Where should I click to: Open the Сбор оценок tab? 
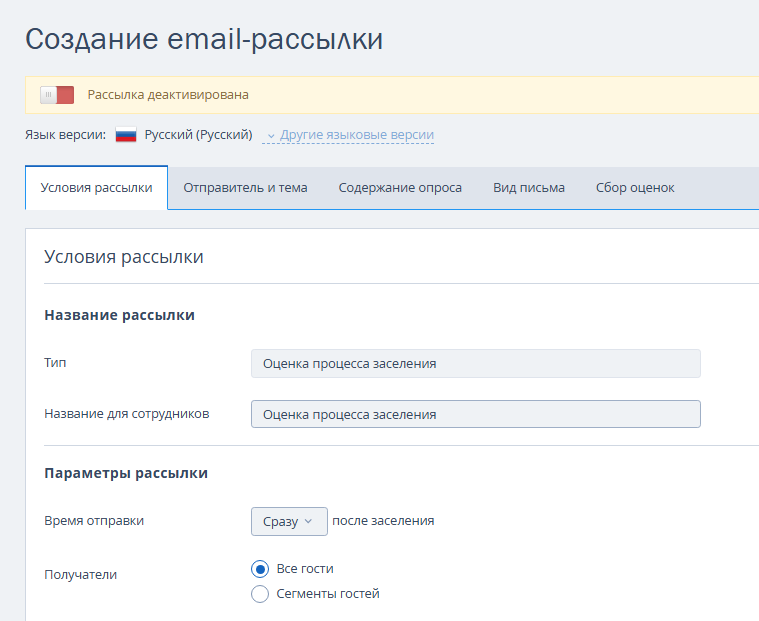(635, 188)
